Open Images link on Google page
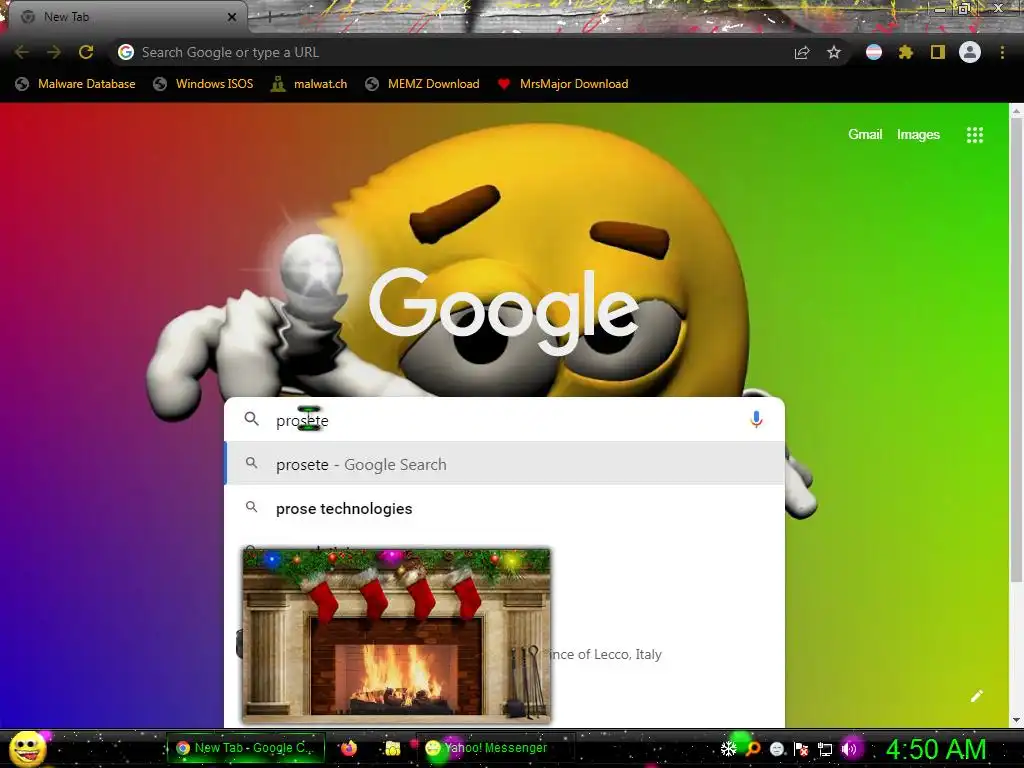 click(x=918, y=135)
